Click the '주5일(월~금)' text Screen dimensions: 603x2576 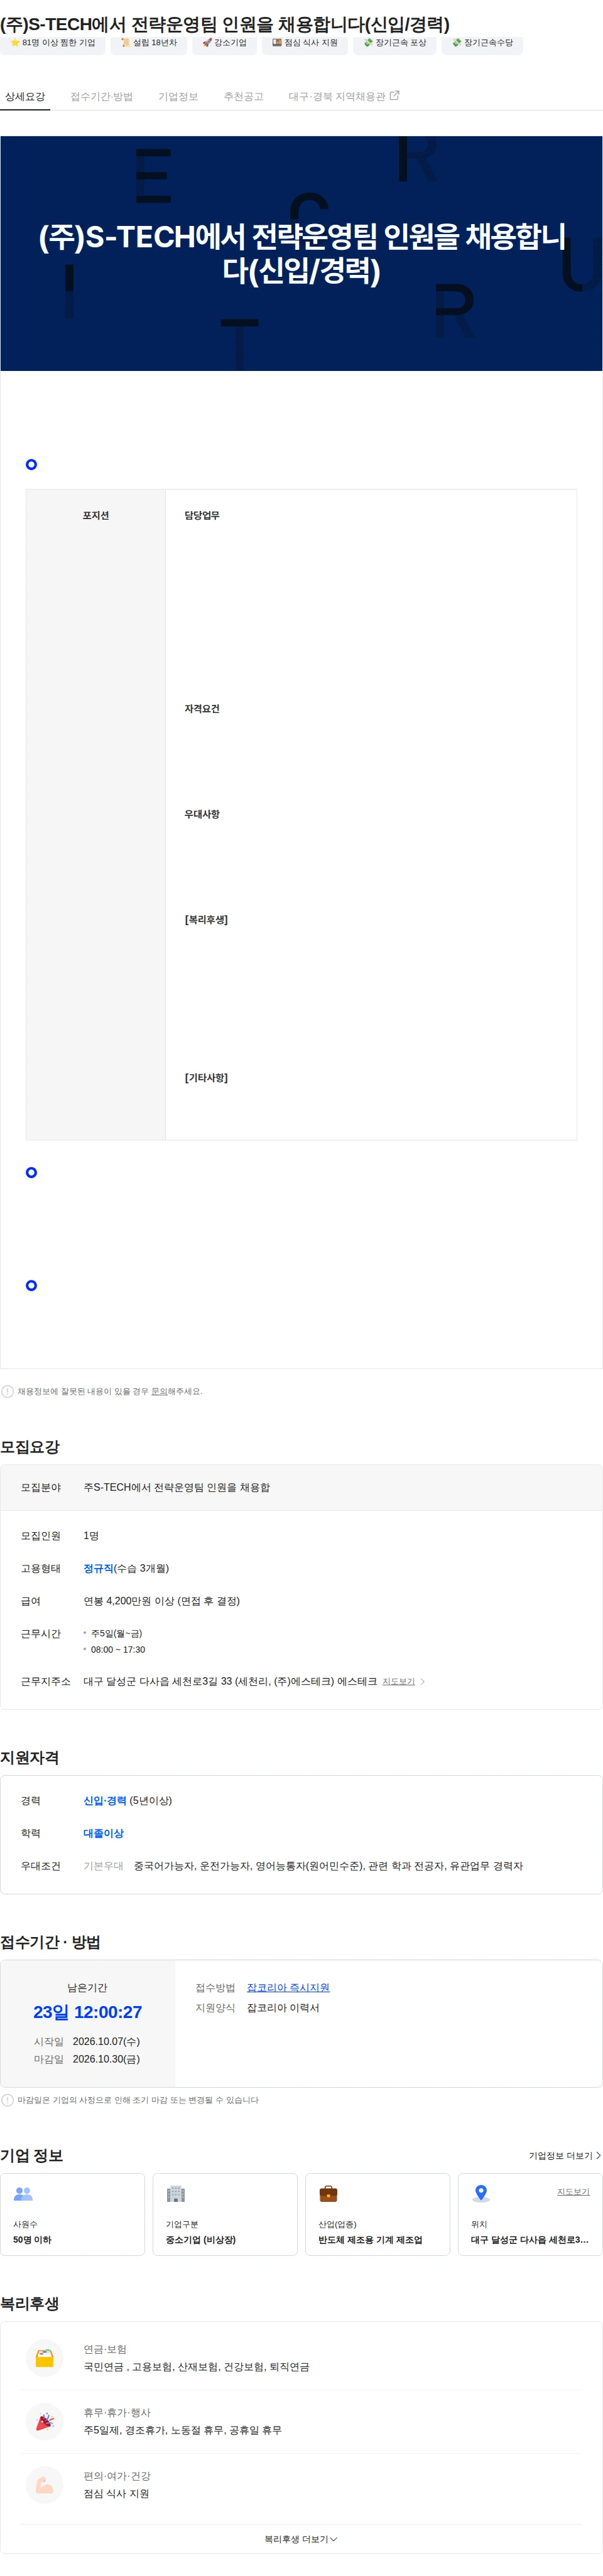pos(116,1633)
